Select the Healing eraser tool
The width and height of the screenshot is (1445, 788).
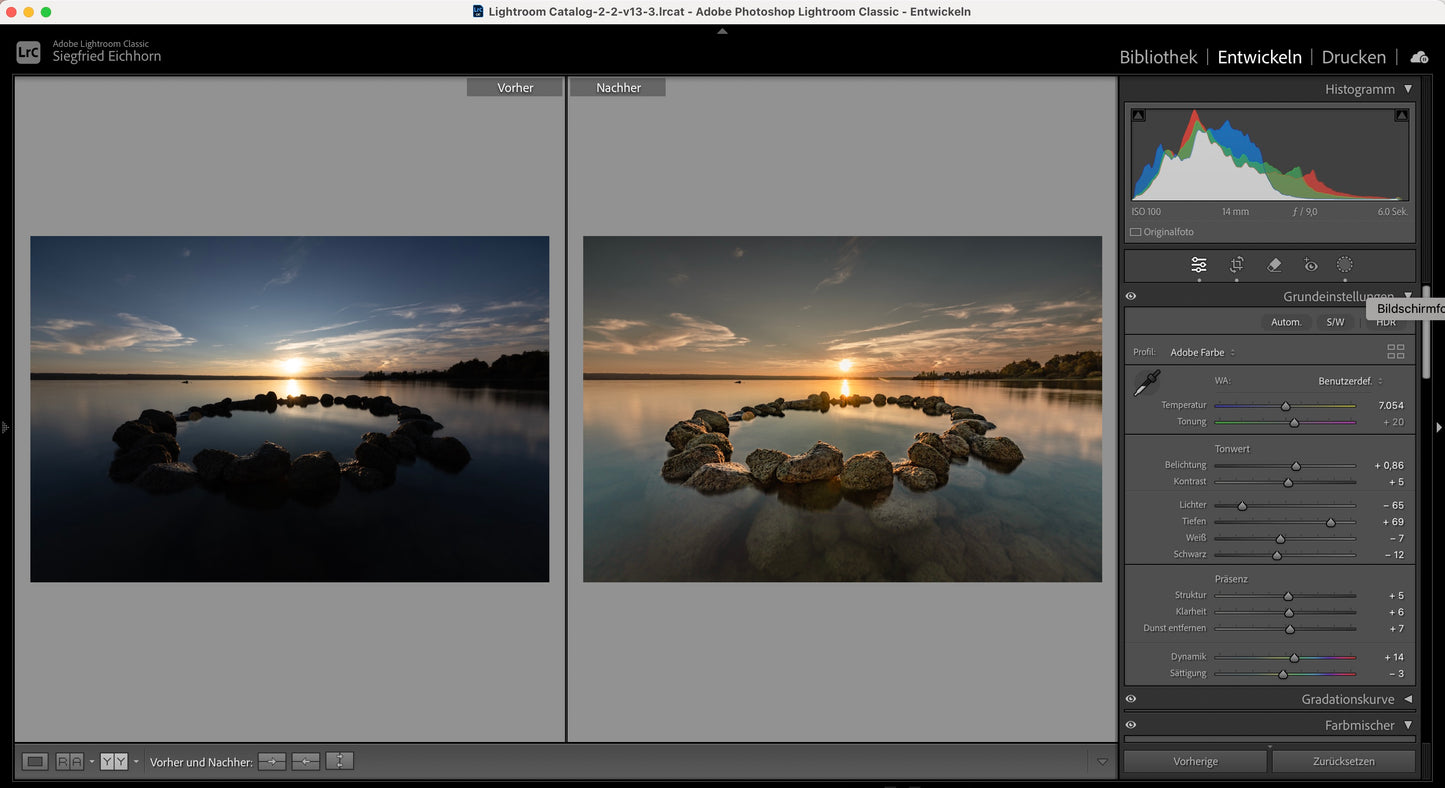click(x=1274, y=265)
